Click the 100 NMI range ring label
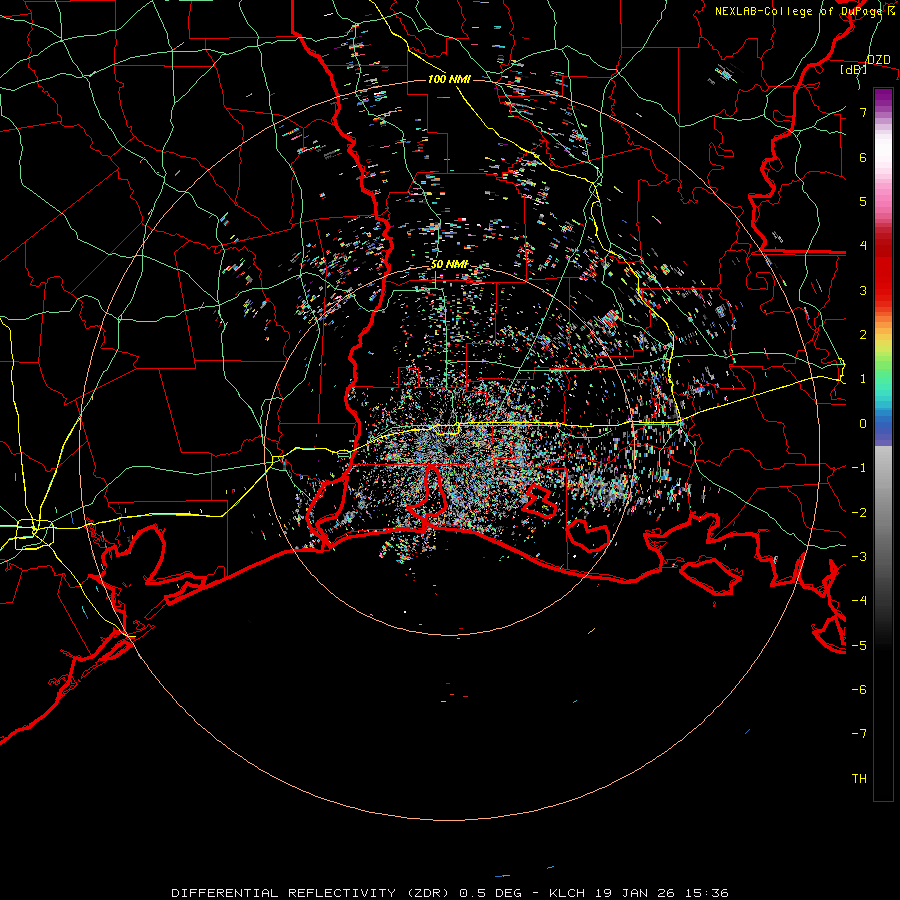The height and width of the screenshot is (900, 900). click(449, 79)
